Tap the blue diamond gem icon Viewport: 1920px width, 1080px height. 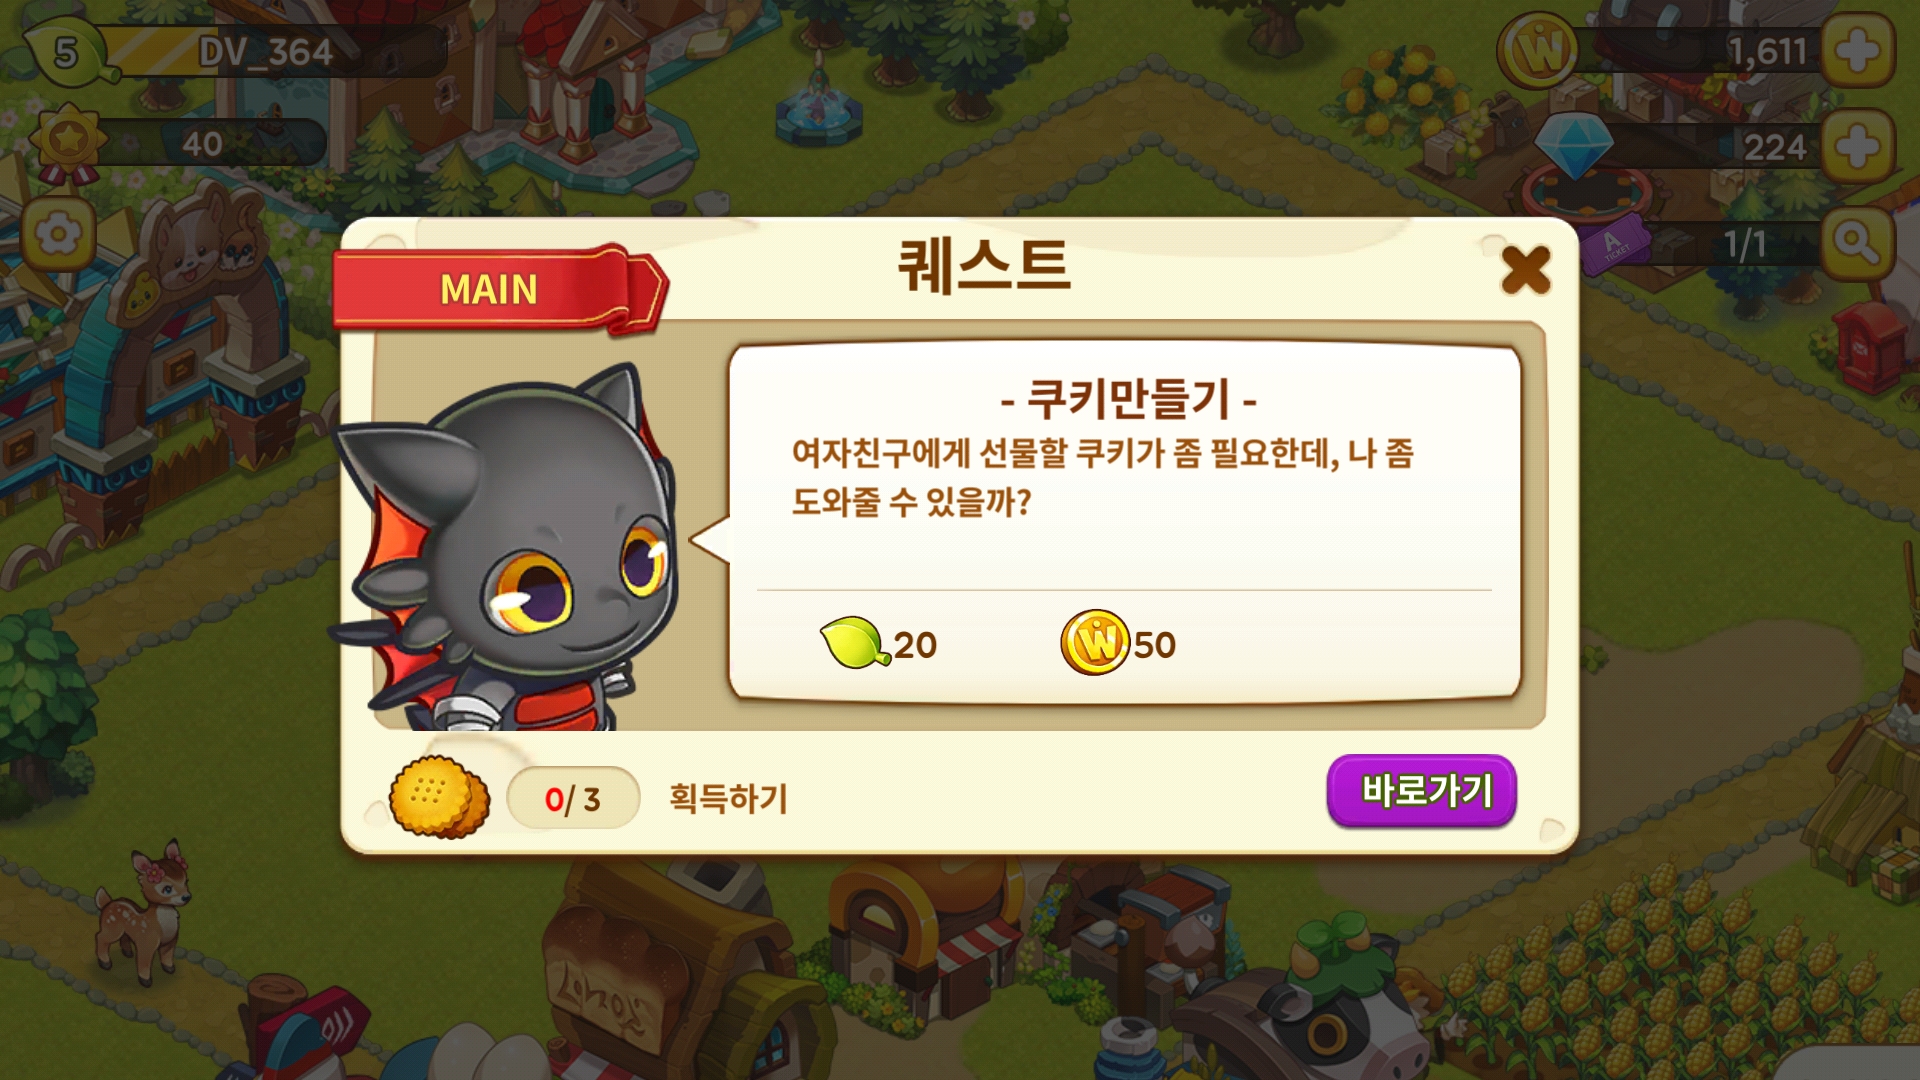point(1573,146)
